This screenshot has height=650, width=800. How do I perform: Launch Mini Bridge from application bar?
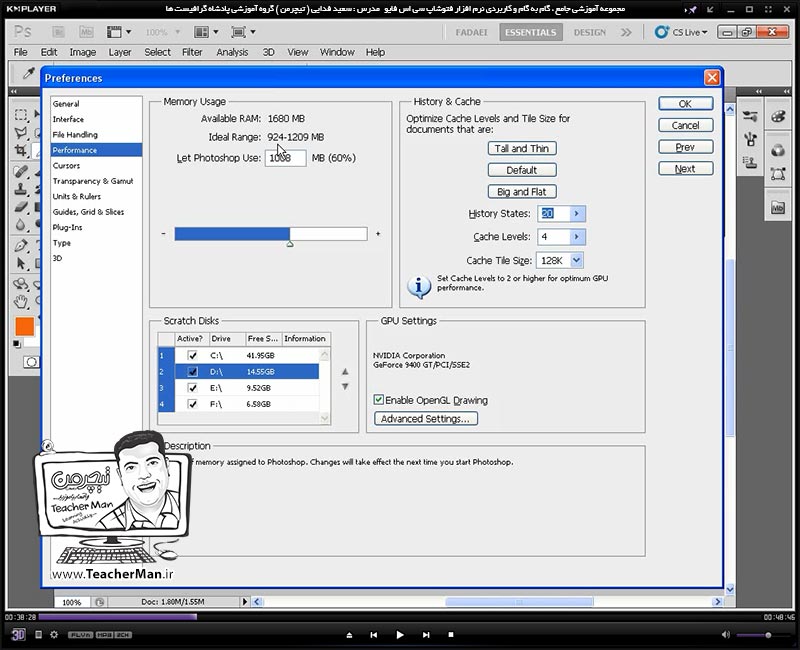point(86,32)
